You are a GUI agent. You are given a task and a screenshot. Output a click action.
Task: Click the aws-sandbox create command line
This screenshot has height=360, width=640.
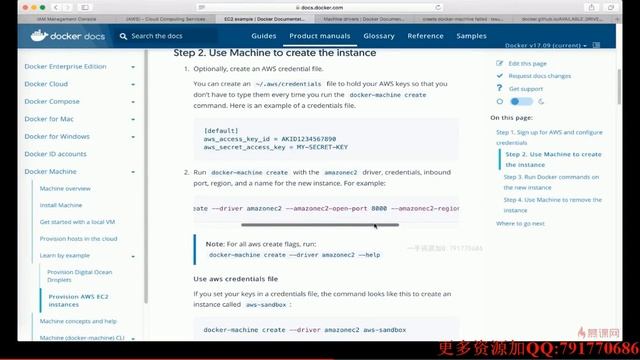point(304,330)
